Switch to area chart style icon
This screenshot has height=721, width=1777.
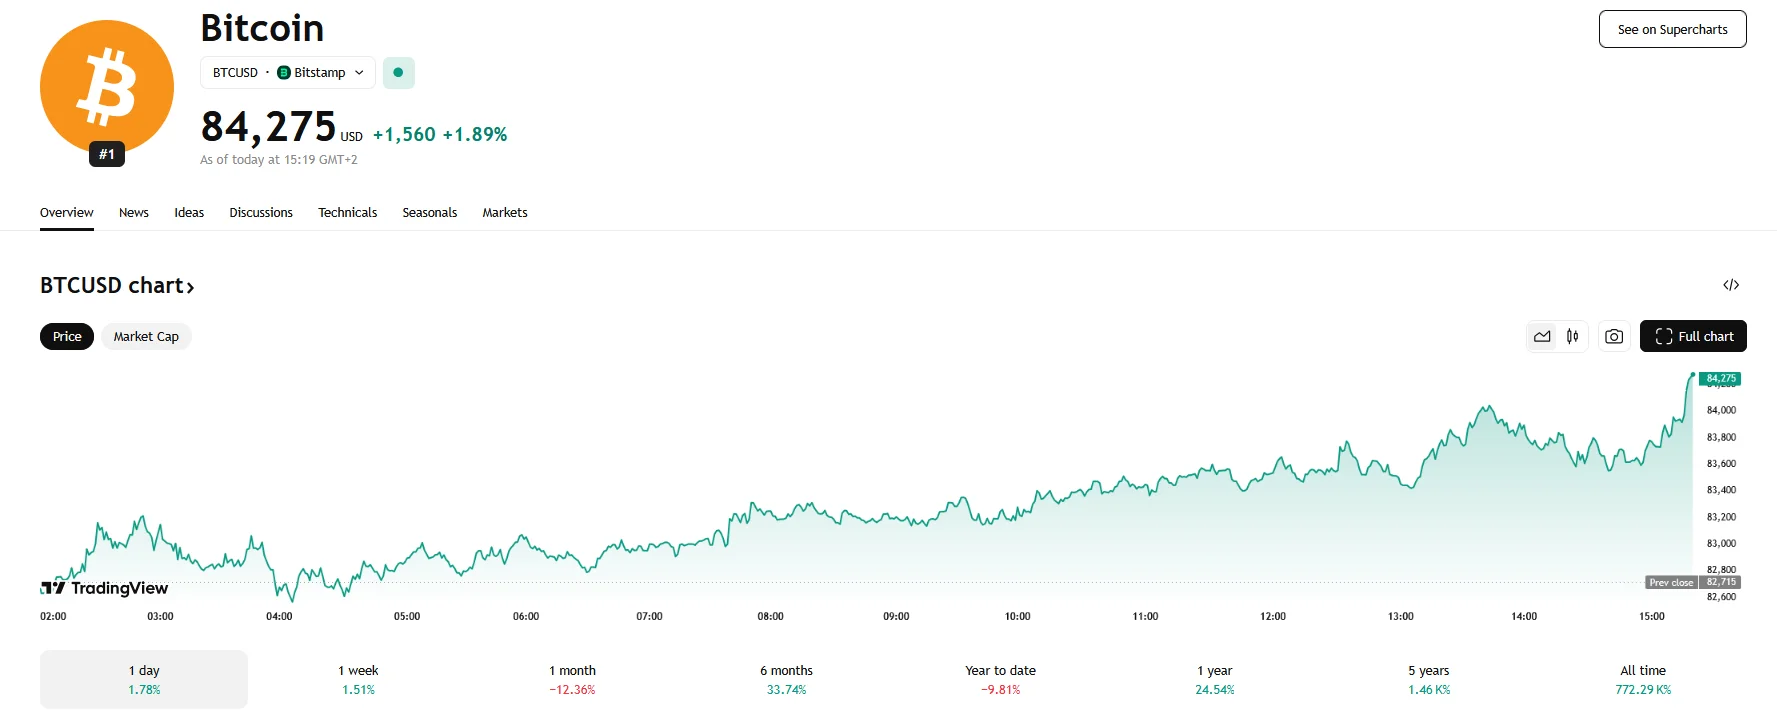[1542, 337]
